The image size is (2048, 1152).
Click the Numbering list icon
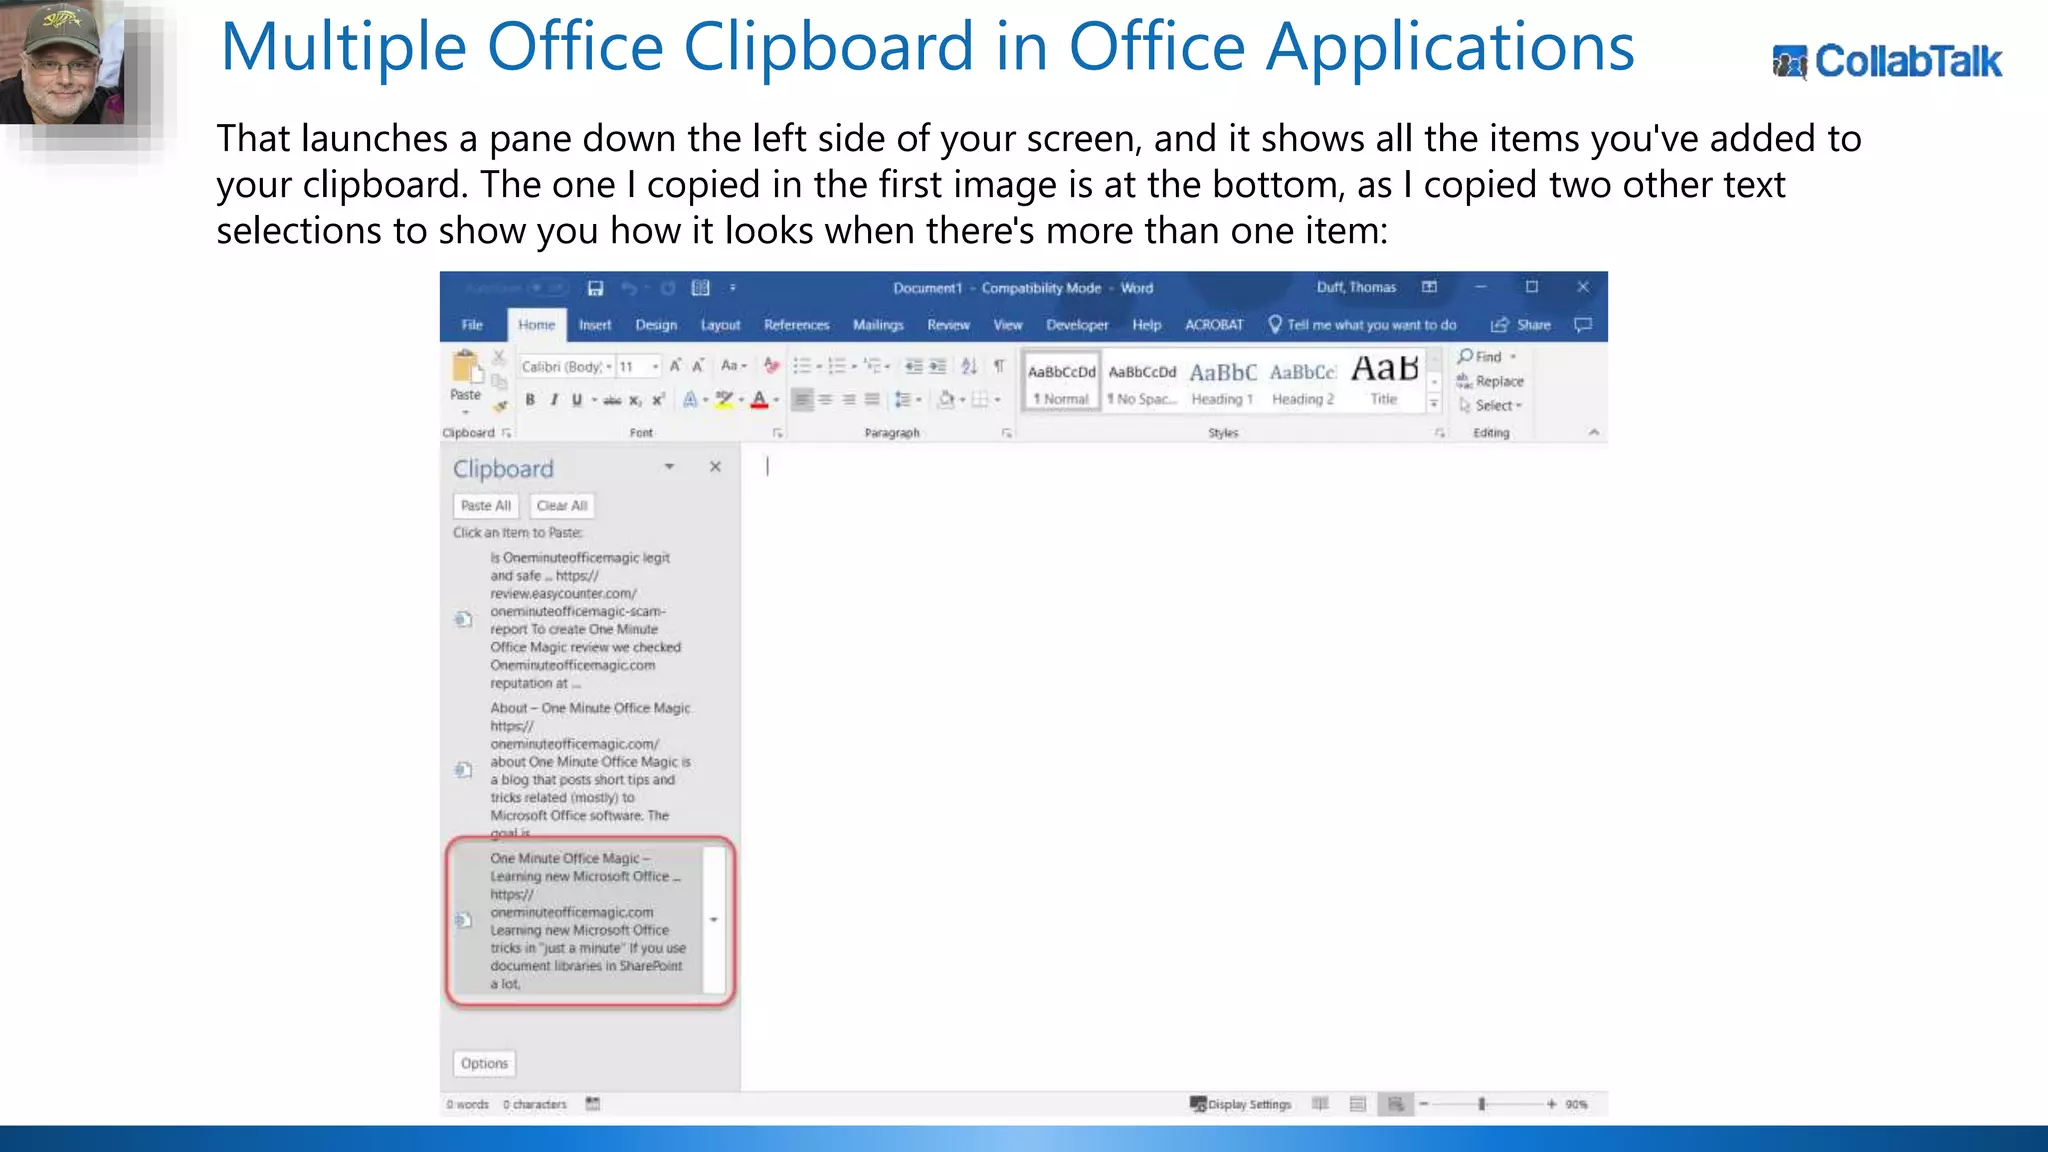837,366
